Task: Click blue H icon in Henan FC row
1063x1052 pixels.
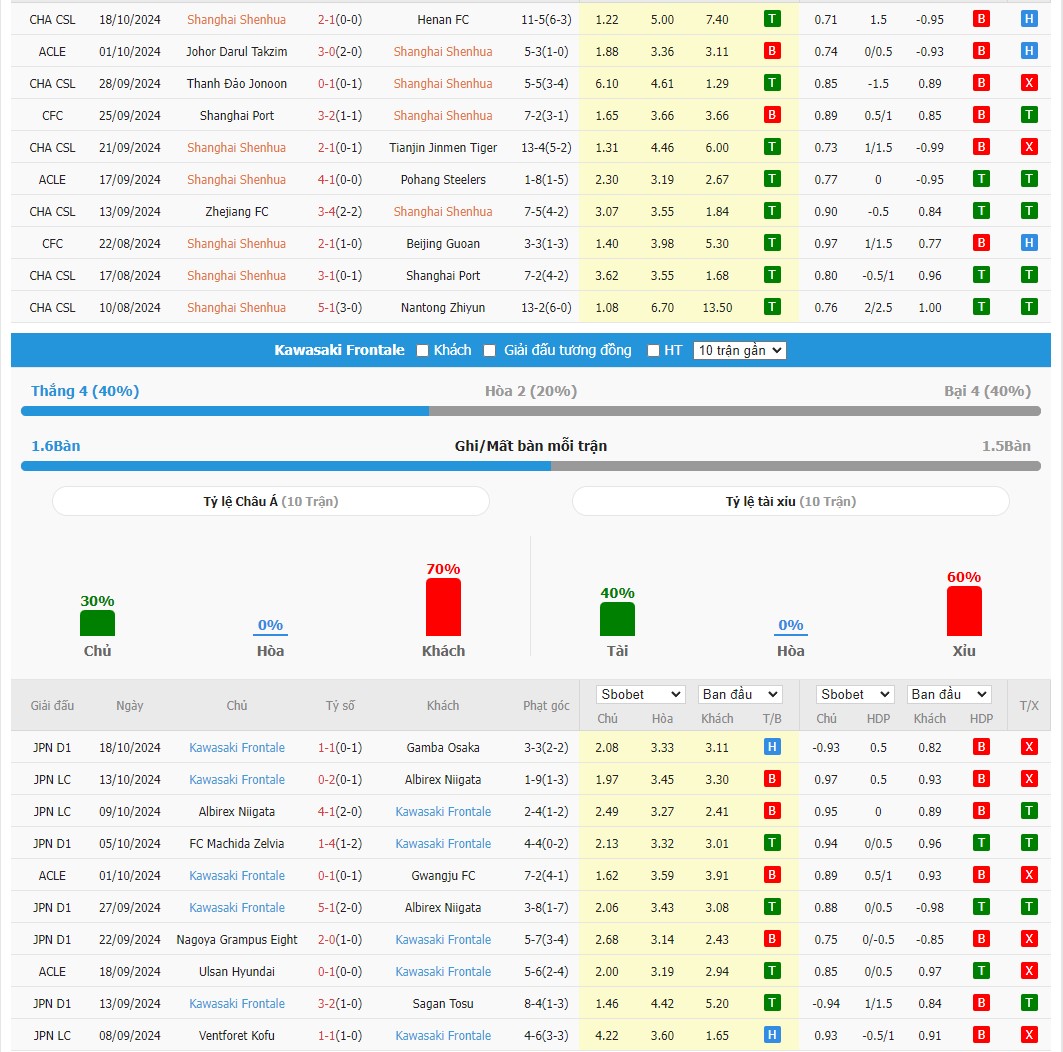Action: 1029,19
